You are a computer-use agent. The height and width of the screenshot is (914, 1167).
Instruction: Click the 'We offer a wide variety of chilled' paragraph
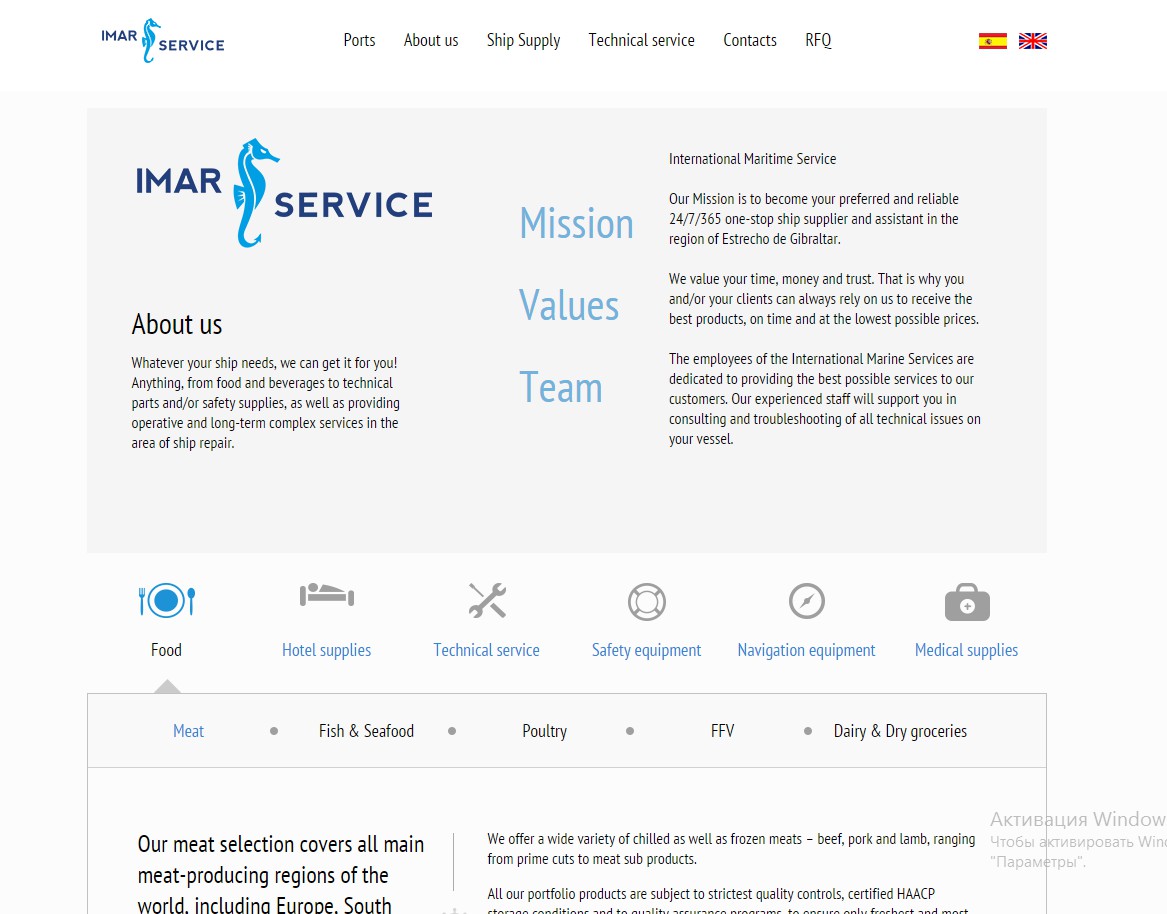[x=731, y=849]
